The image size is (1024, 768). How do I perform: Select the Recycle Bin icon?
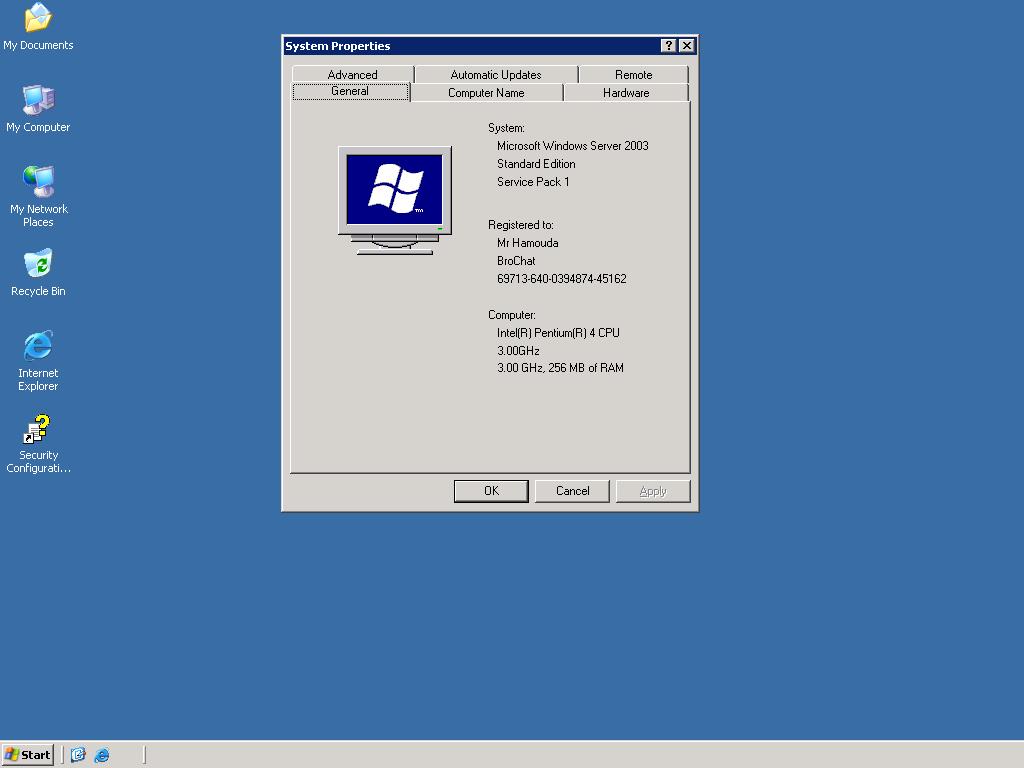tap(38, 264)
